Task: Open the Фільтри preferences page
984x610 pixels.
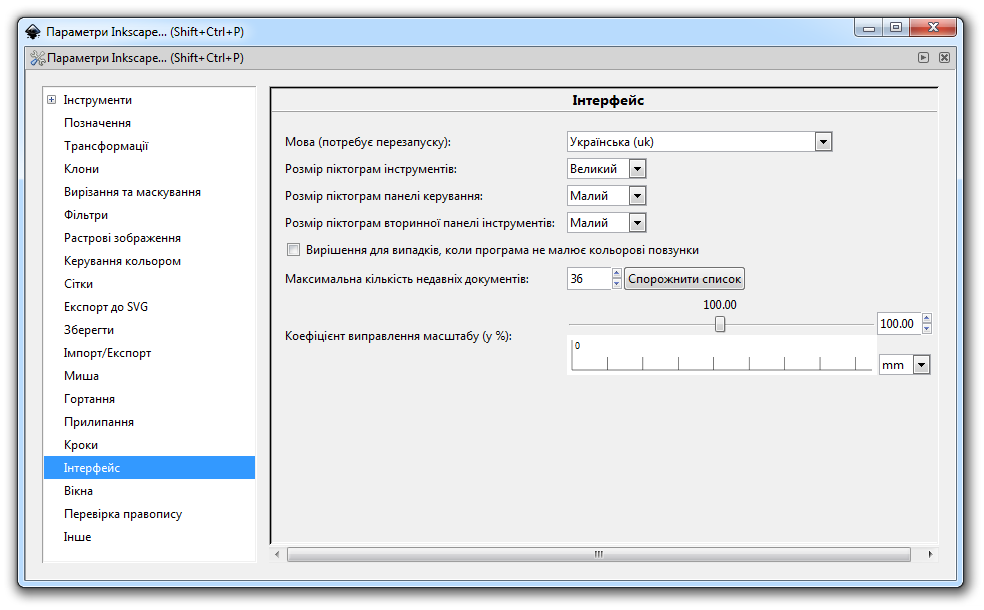Action: [86, 215]
